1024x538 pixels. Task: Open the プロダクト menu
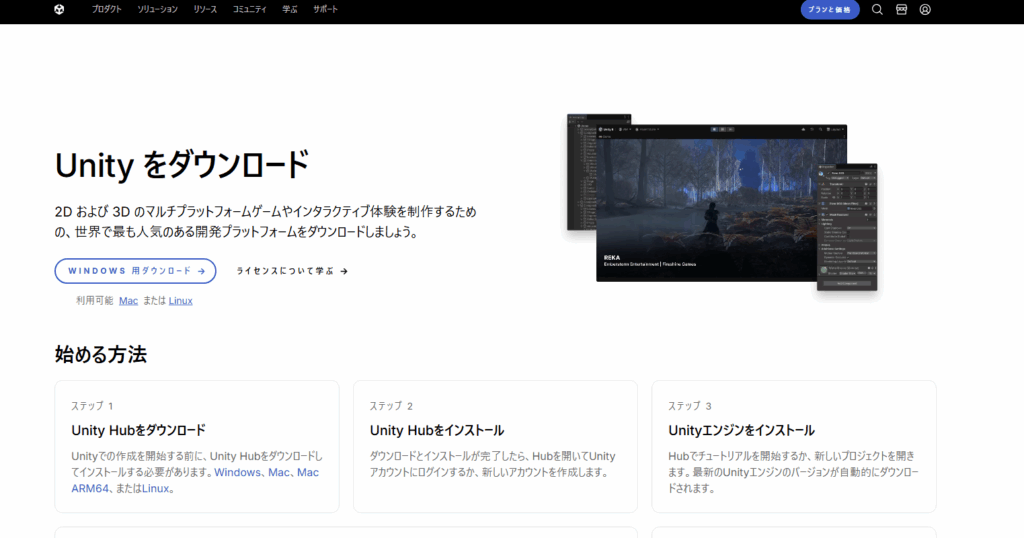pos(106,9)
